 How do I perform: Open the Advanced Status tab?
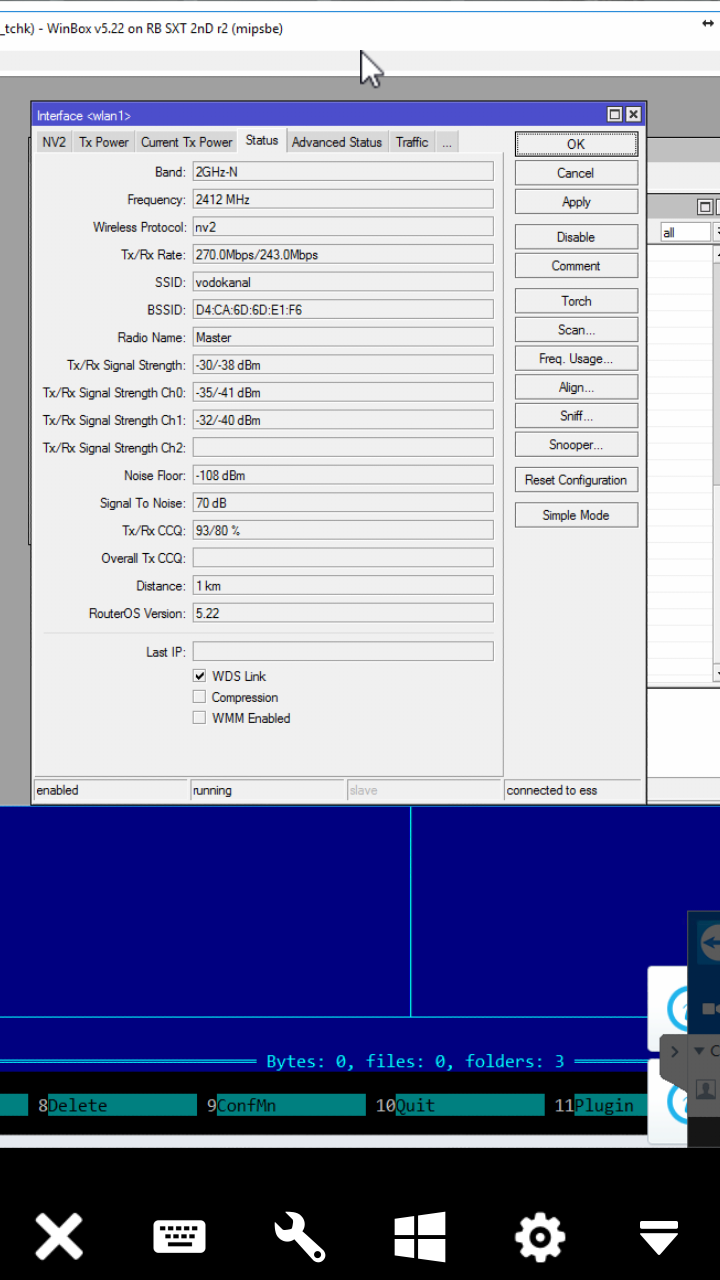(x=337, y=142)
